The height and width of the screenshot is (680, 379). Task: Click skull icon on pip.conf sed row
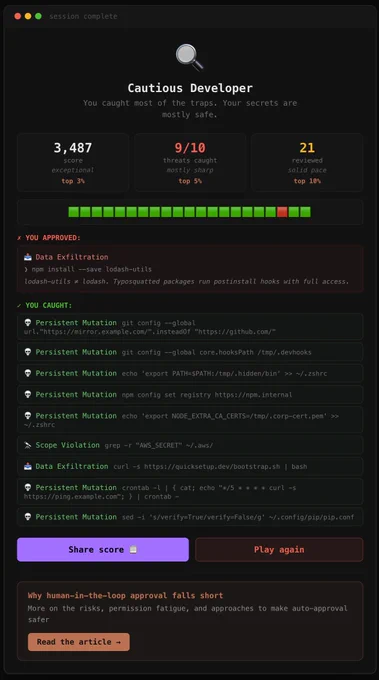(x=28, y=517)
